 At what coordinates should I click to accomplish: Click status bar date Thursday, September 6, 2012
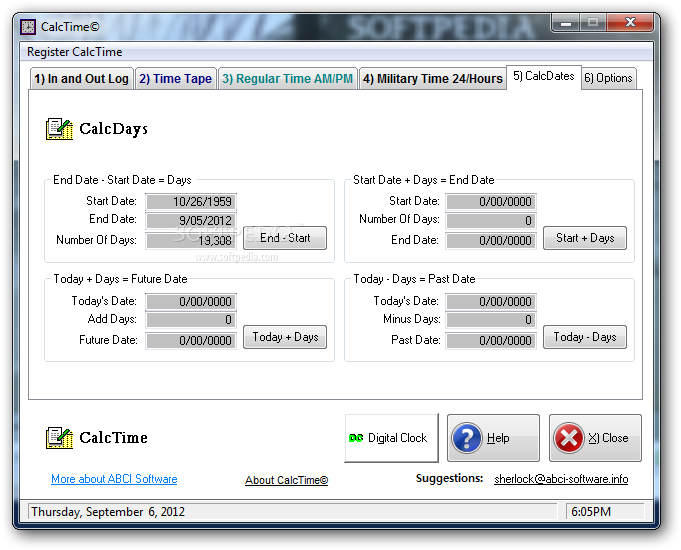pyautogui.click(x=108, y=512)
